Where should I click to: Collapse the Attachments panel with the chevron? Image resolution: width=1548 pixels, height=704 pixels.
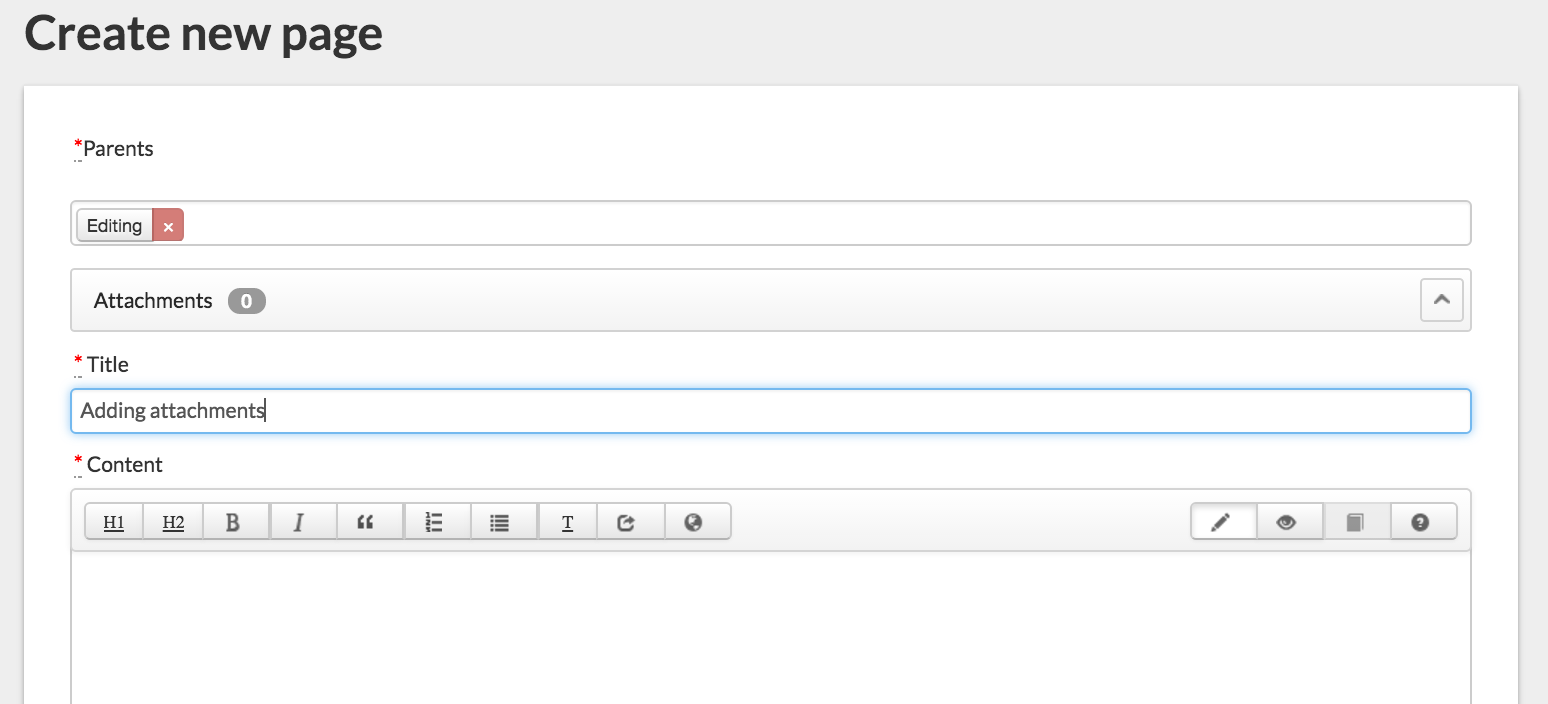[1441, 300]
